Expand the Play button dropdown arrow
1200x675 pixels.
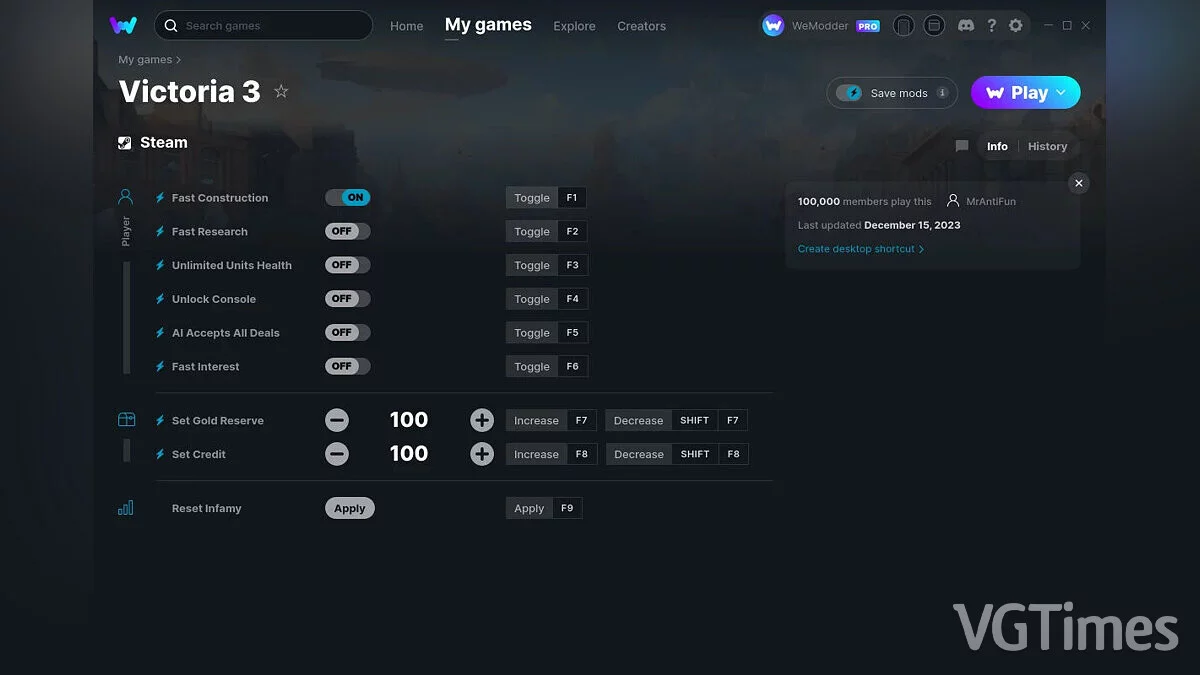click(1062, 93)
